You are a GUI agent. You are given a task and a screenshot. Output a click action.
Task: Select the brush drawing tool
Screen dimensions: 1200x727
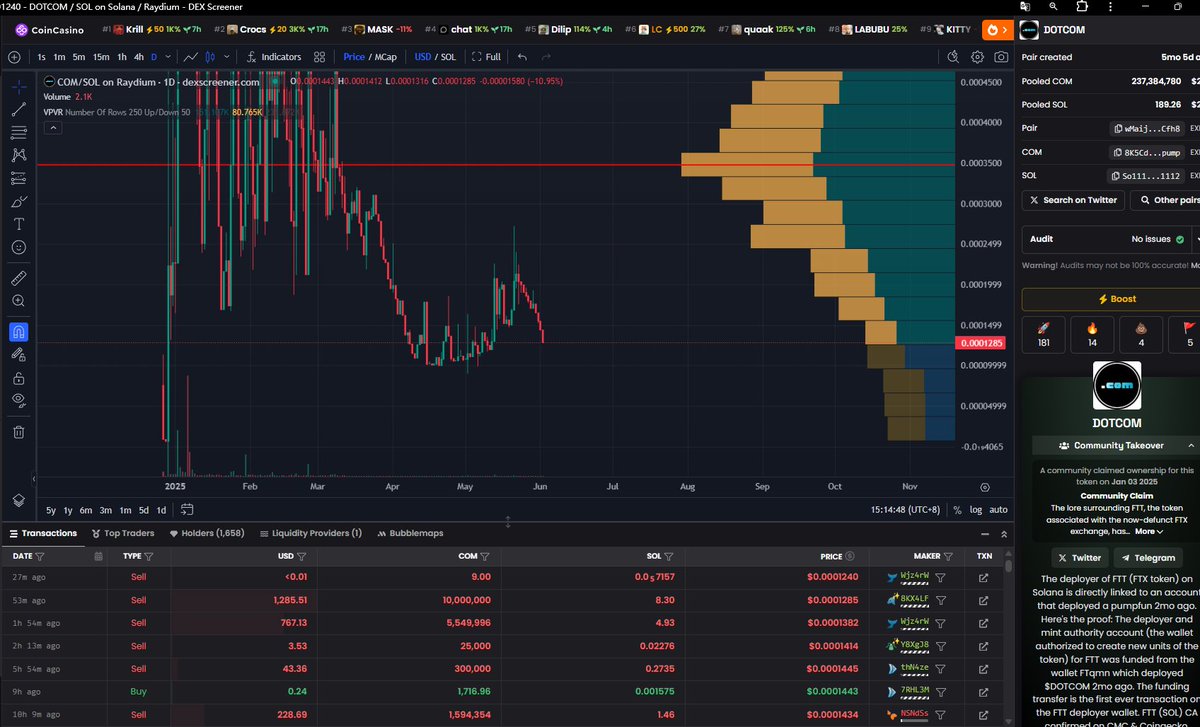click(18, 201)
